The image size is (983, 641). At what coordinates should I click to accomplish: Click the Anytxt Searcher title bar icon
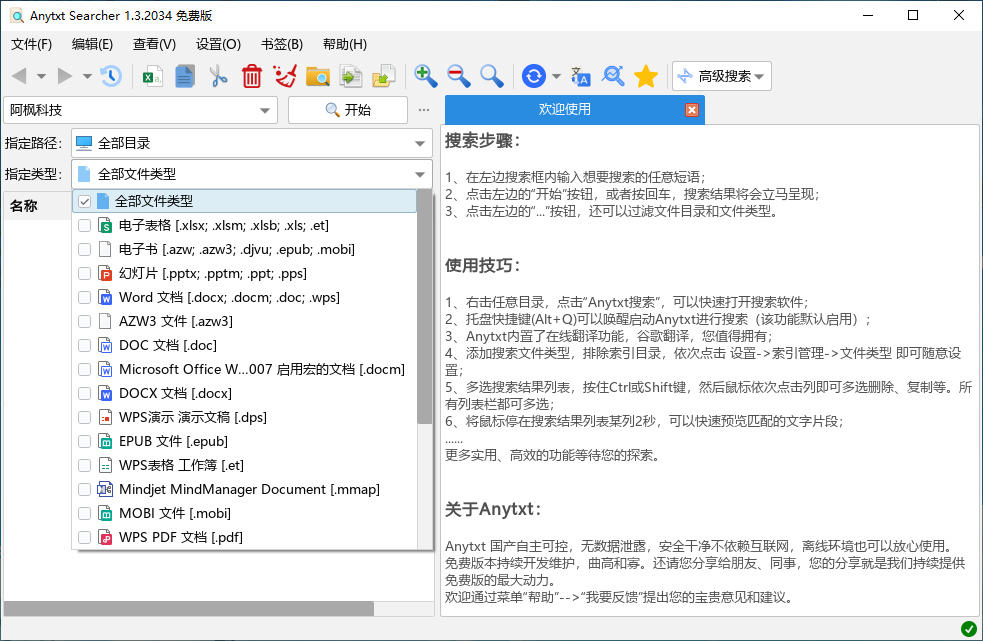[x=17, y=16]
